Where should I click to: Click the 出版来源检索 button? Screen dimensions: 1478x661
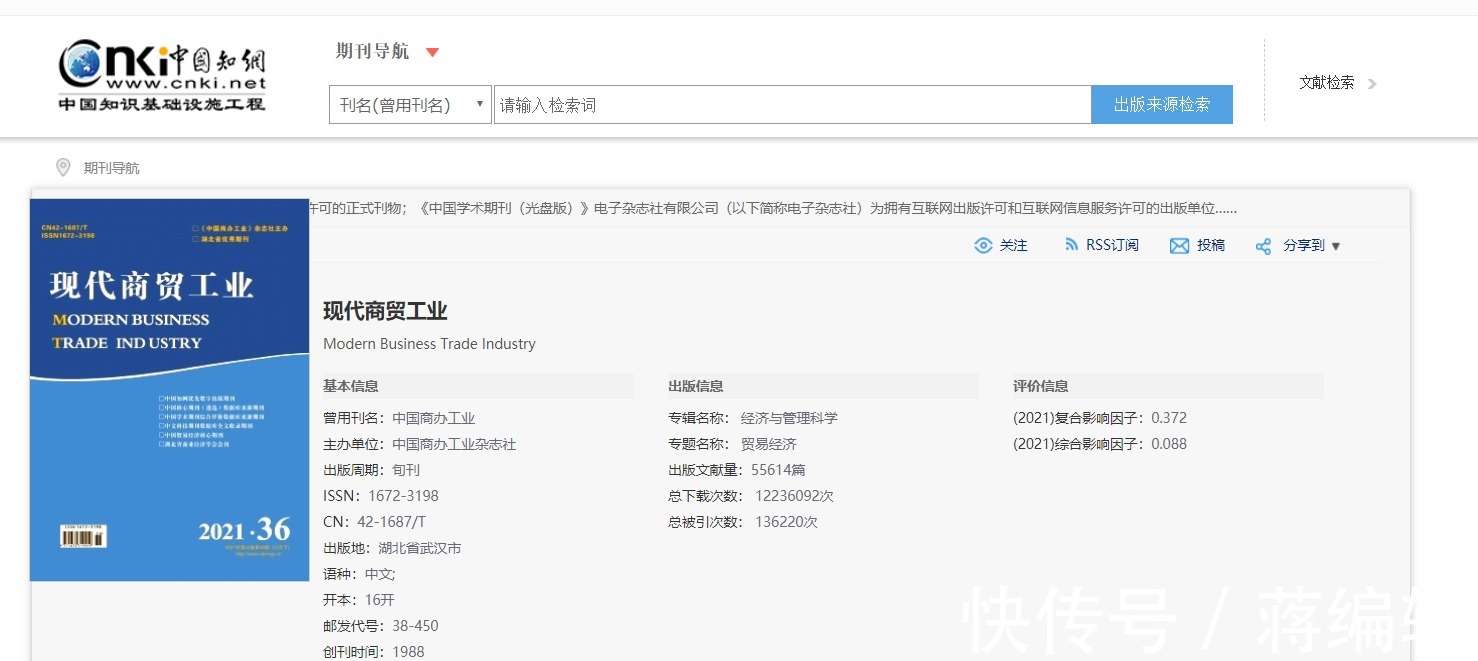click(x=1162, y=105)
